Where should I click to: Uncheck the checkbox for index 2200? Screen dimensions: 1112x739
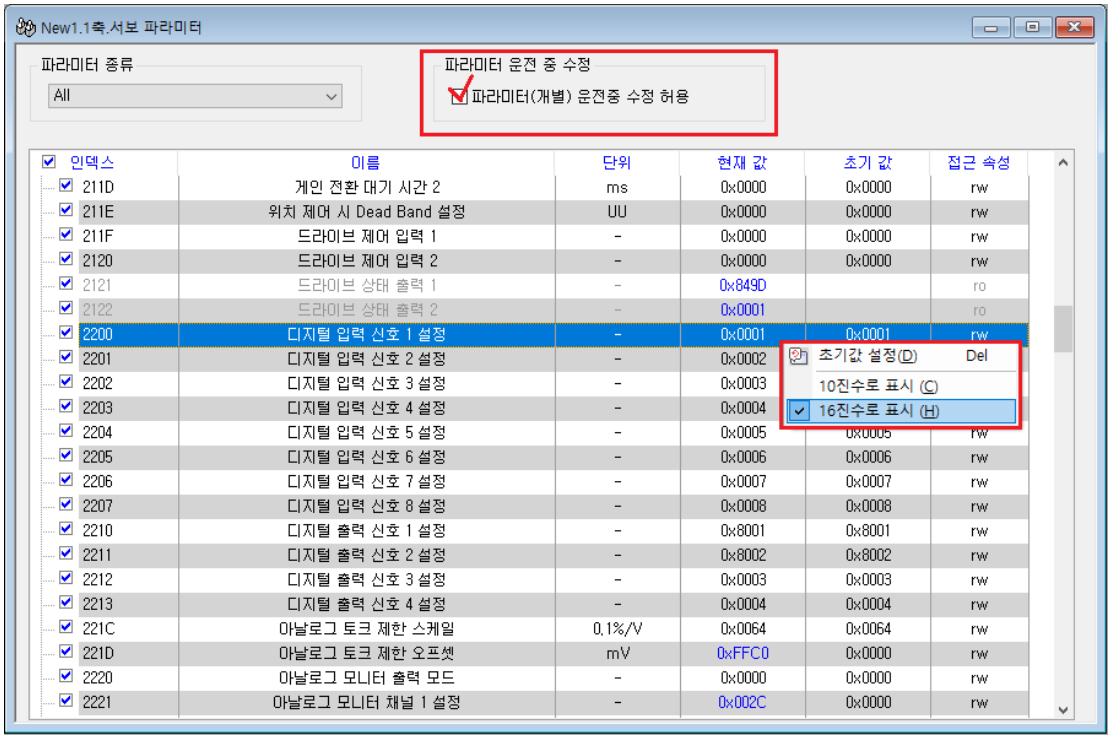[x=65, y=333]
